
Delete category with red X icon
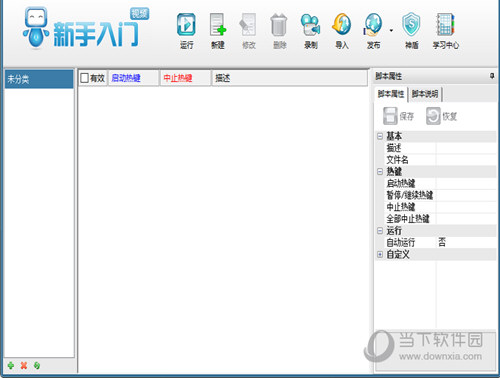(x=24, y=366)
